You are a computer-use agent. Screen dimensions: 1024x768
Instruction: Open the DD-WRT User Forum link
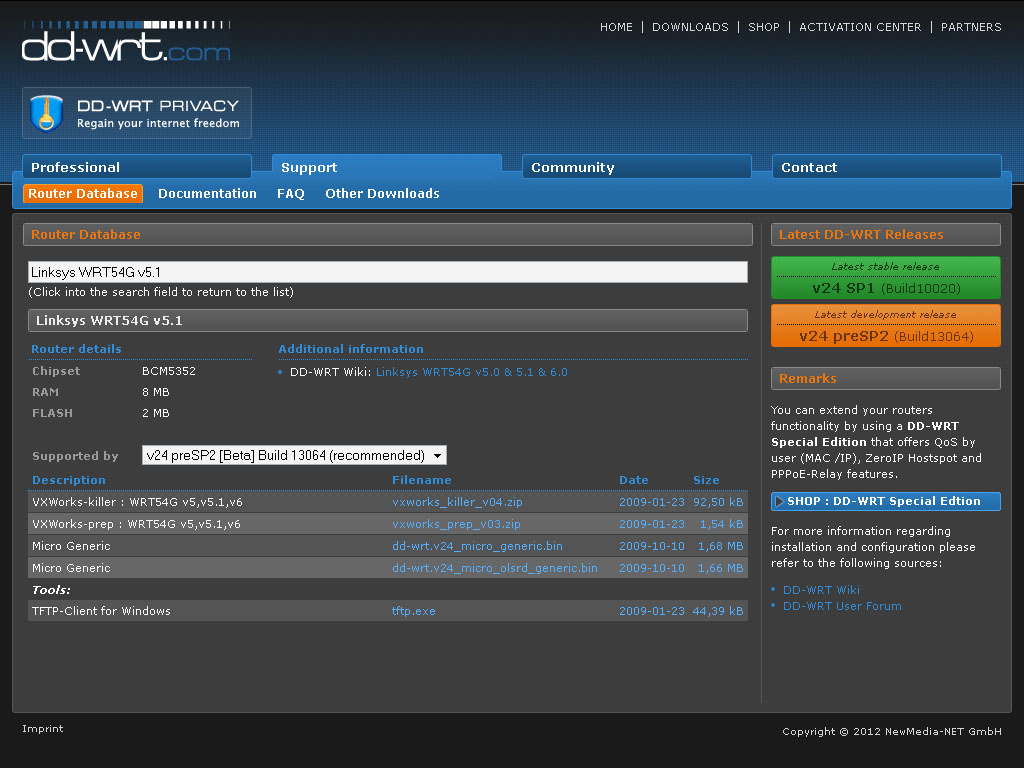(x=842, y=606)
